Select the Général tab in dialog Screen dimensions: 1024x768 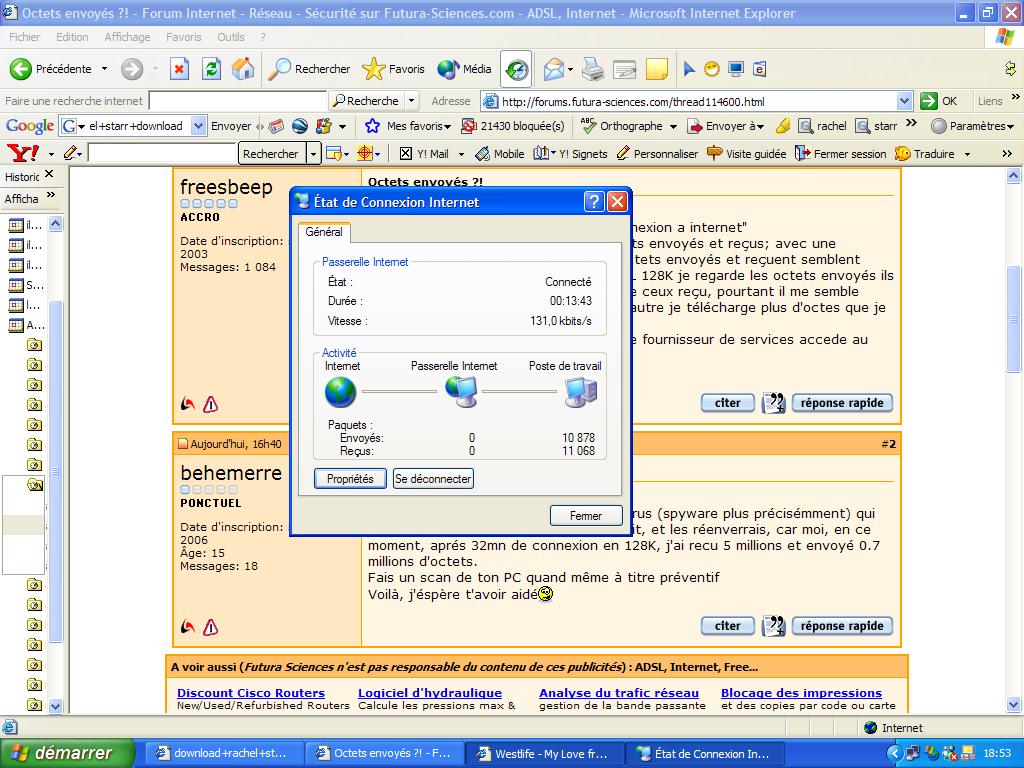(x=324, y=232)
